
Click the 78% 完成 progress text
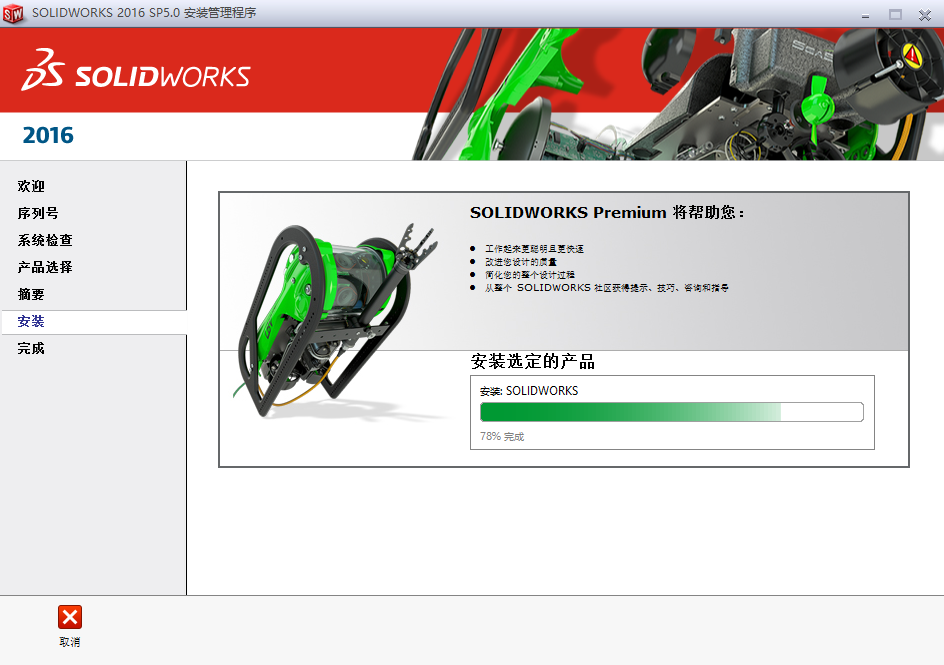tap(503, 435)
